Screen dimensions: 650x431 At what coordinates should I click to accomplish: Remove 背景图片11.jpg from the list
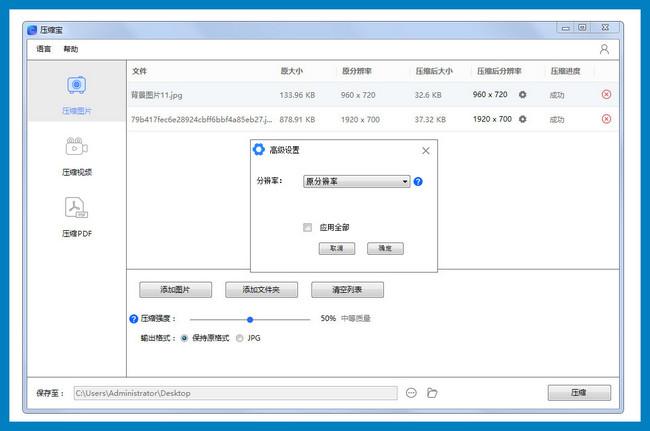coord(606,94)
